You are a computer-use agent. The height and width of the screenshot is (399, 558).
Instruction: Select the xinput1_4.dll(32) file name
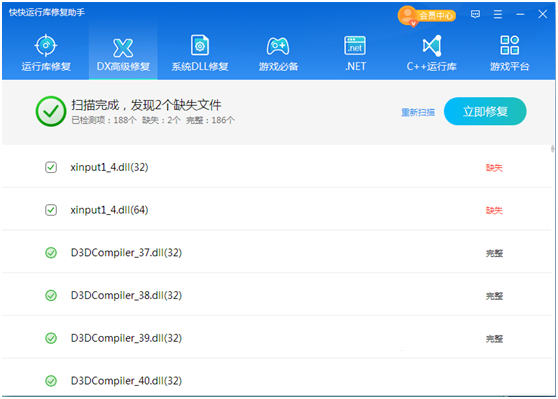[x=109, y=167]
